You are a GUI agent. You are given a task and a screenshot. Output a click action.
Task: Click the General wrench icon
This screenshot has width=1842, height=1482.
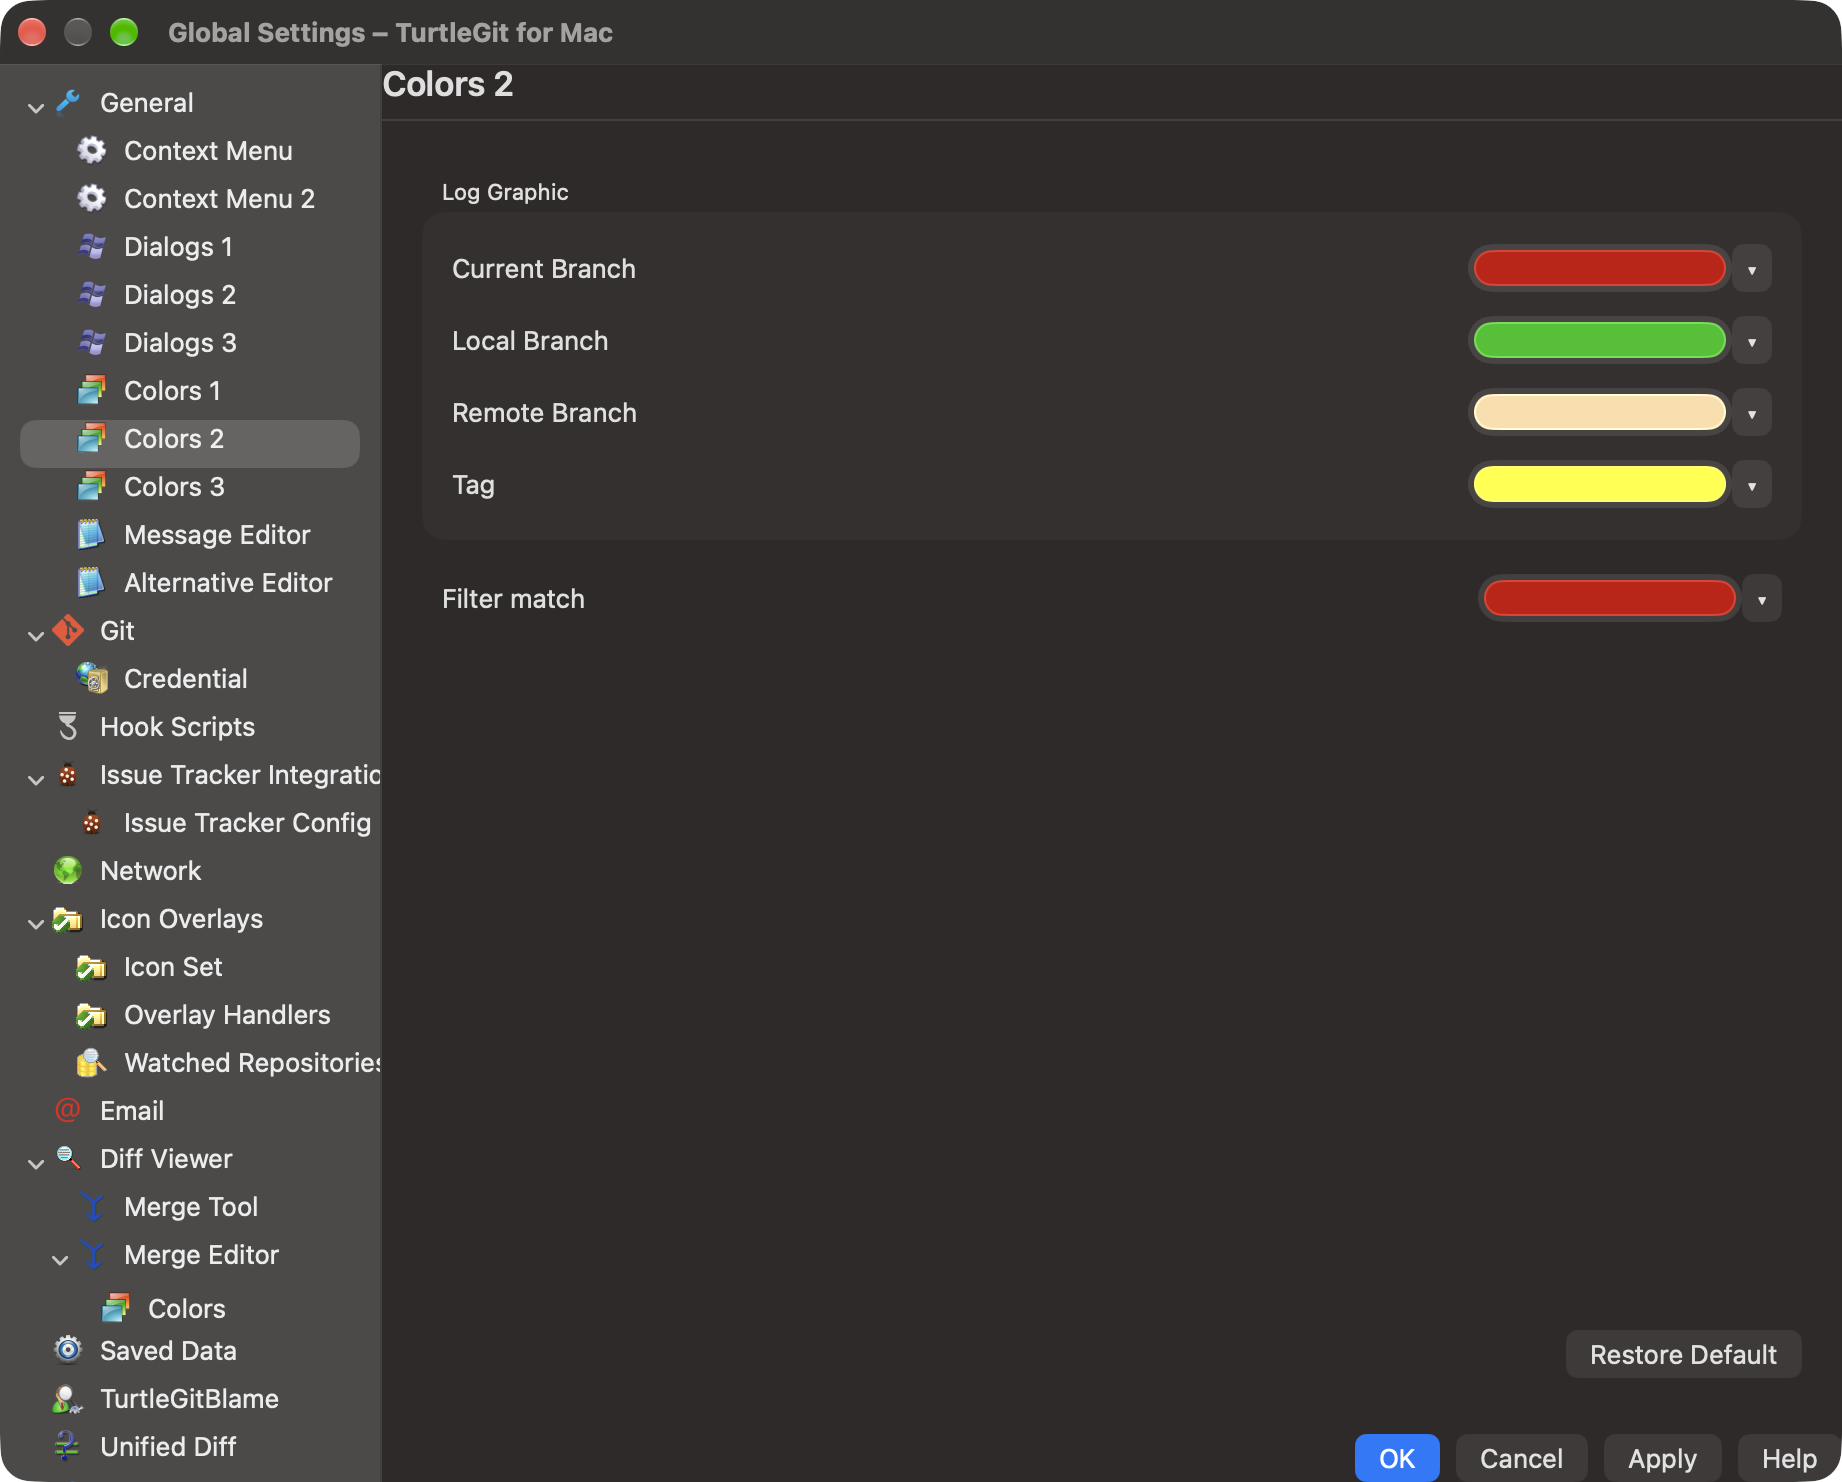[68, 102]
